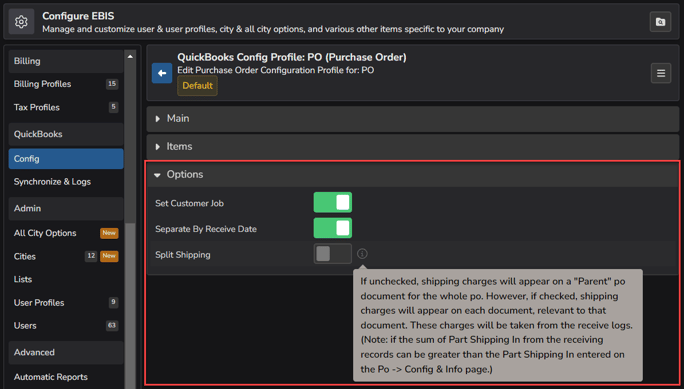The height and width of the screenshot is (389, 684).
Task: Expand the Items section
Action: coord(413,147)
